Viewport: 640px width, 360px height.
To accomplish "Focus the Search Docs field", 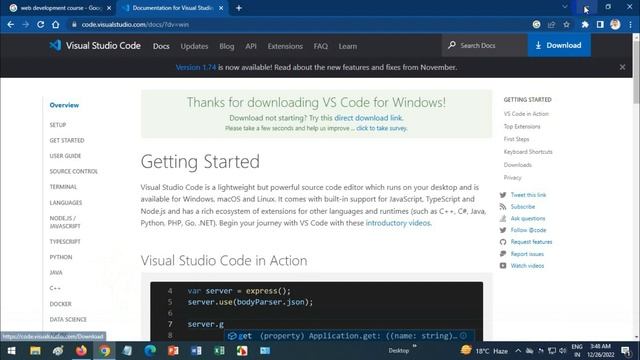I will (484, 45).
